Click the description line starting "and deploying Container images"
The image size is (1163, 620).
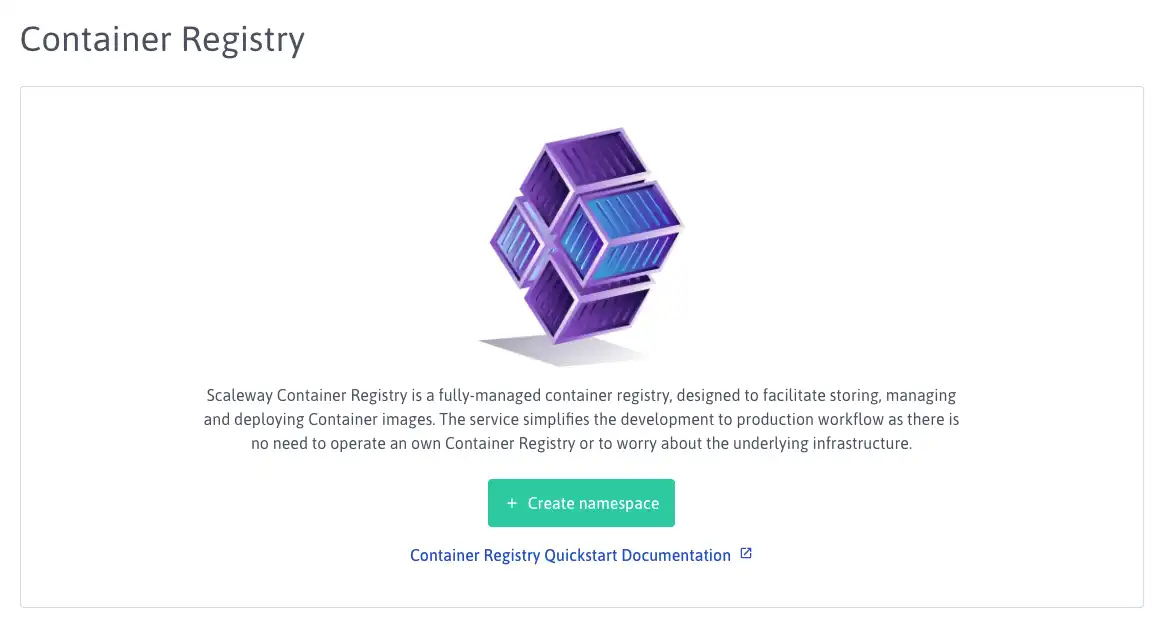[582, 419]
